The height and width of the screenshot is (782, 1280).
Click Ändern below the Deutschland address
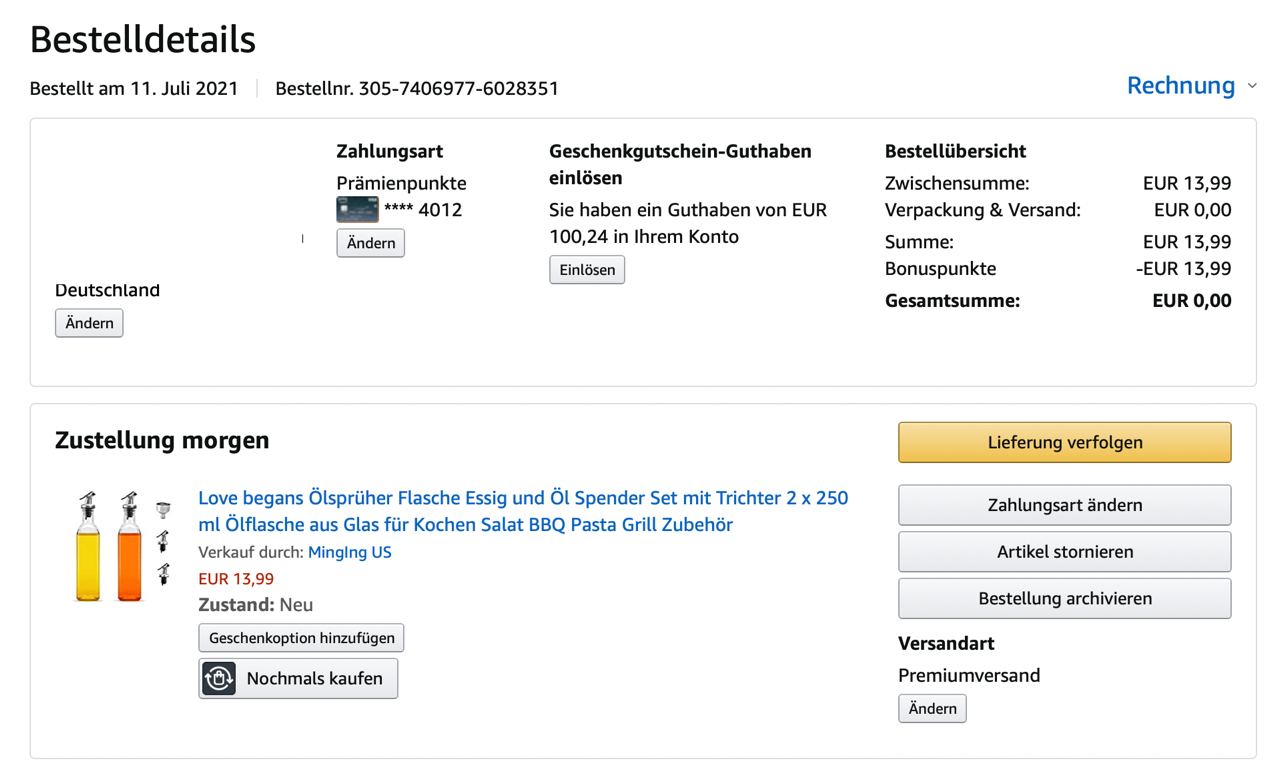click(89, 324)
